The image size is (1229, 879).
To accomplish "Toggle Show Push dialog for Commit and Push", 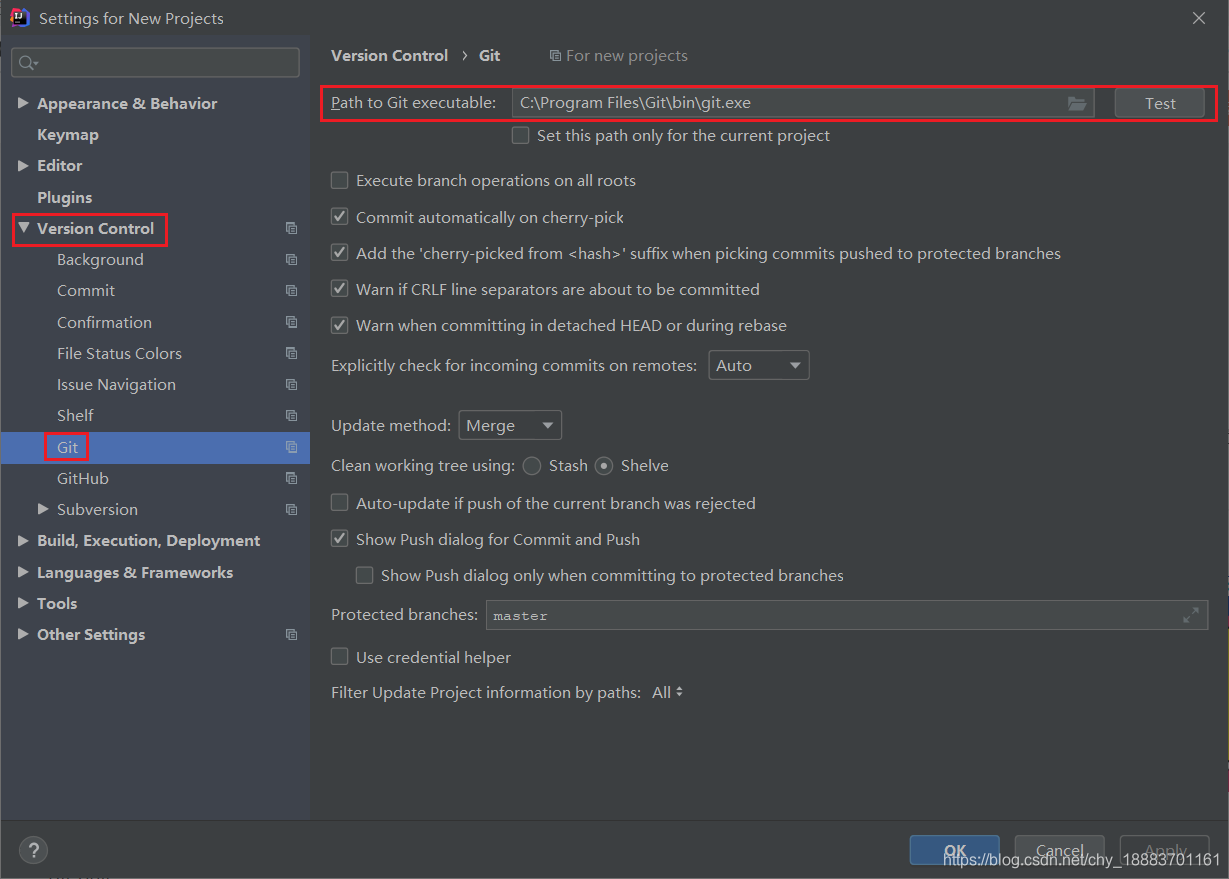I will click(339, 539).
